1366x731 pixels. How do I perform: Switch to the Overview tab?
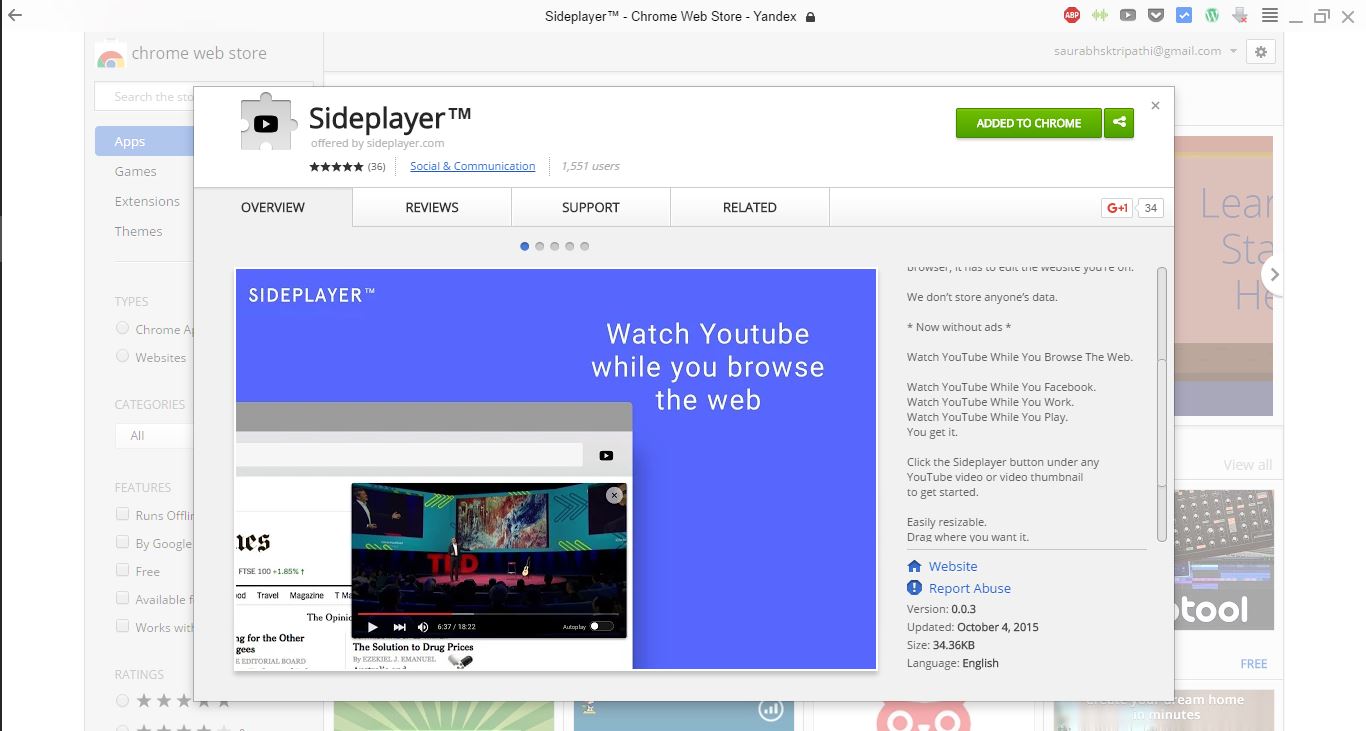[273, 207]
